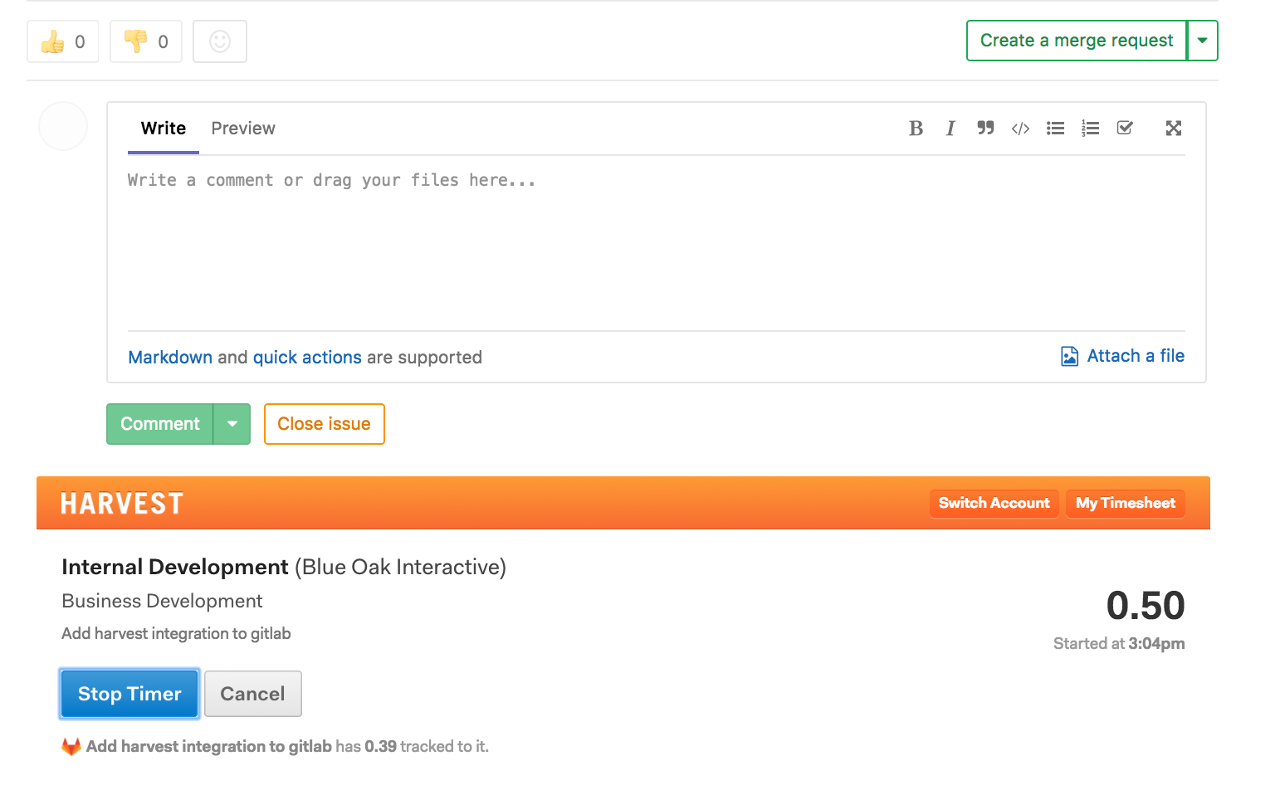Give the issue a thumbs down

[145, 41]
